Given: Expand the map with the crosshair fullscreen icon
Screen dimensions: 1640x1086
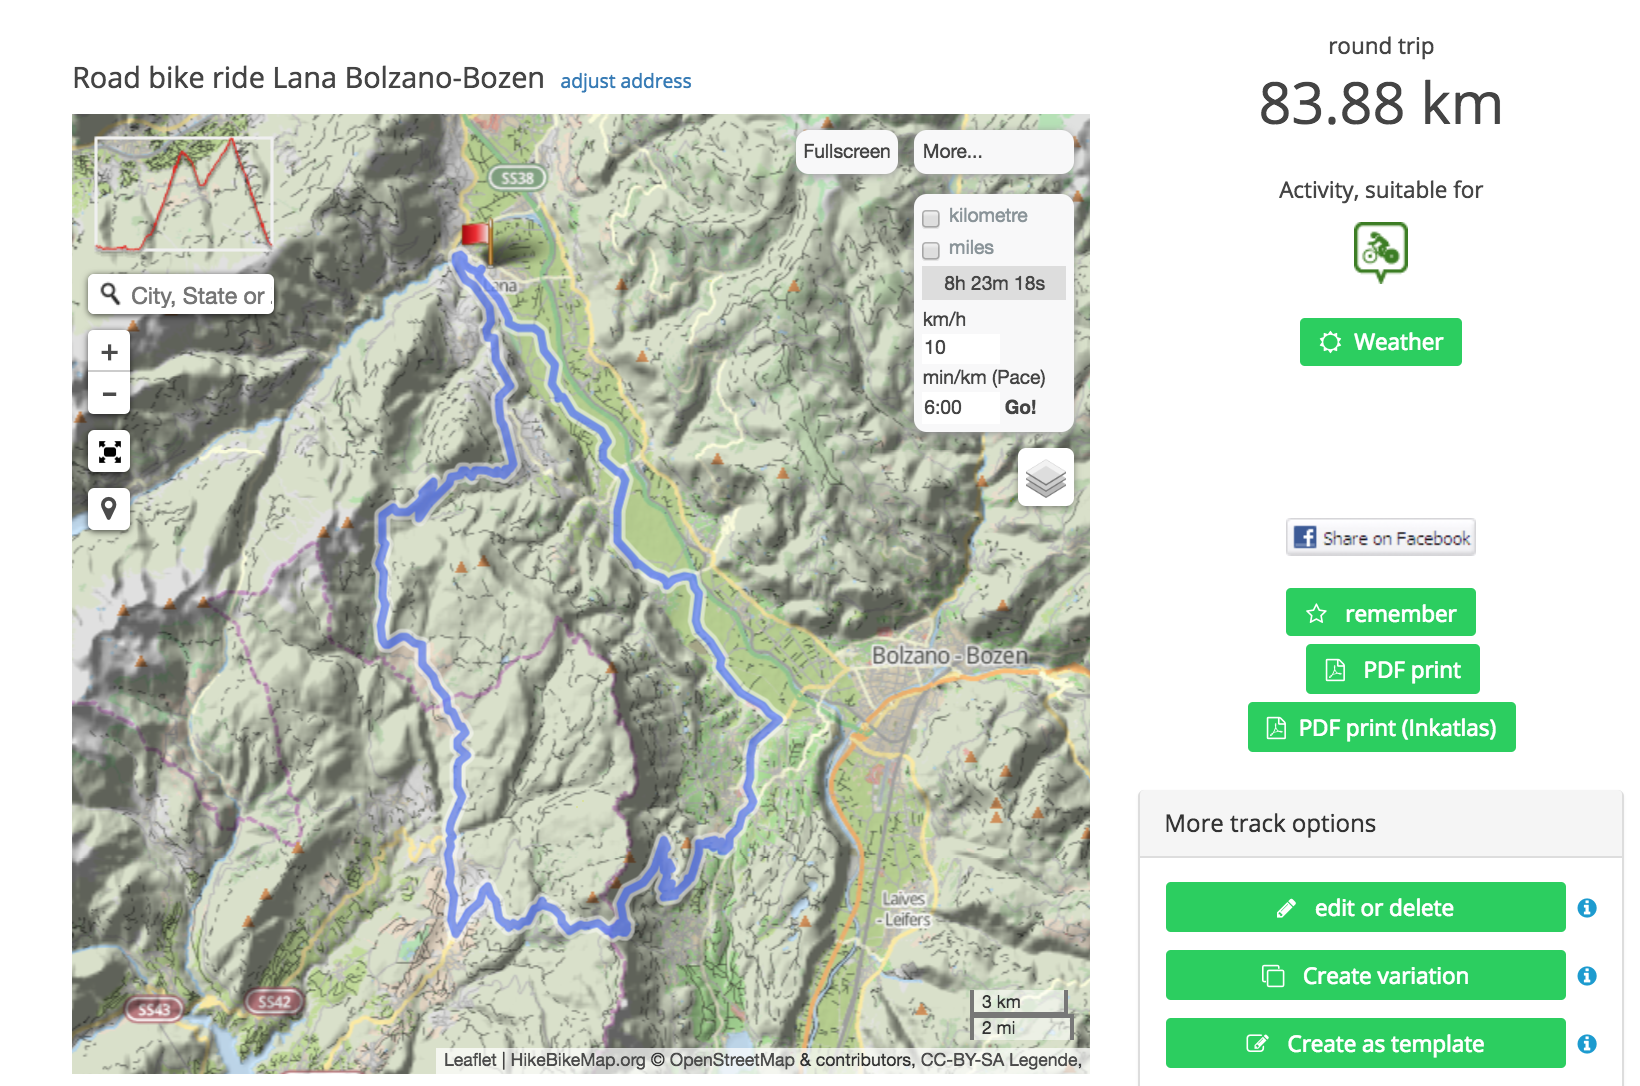Looking at the screenshot, I should (109, 451).
